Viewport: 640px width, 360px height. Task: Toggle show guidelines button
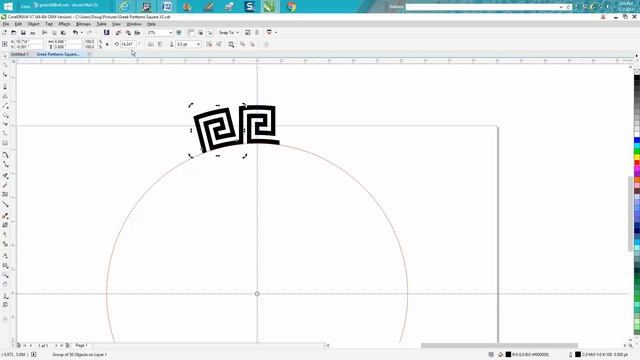click(x=210, y=33)
